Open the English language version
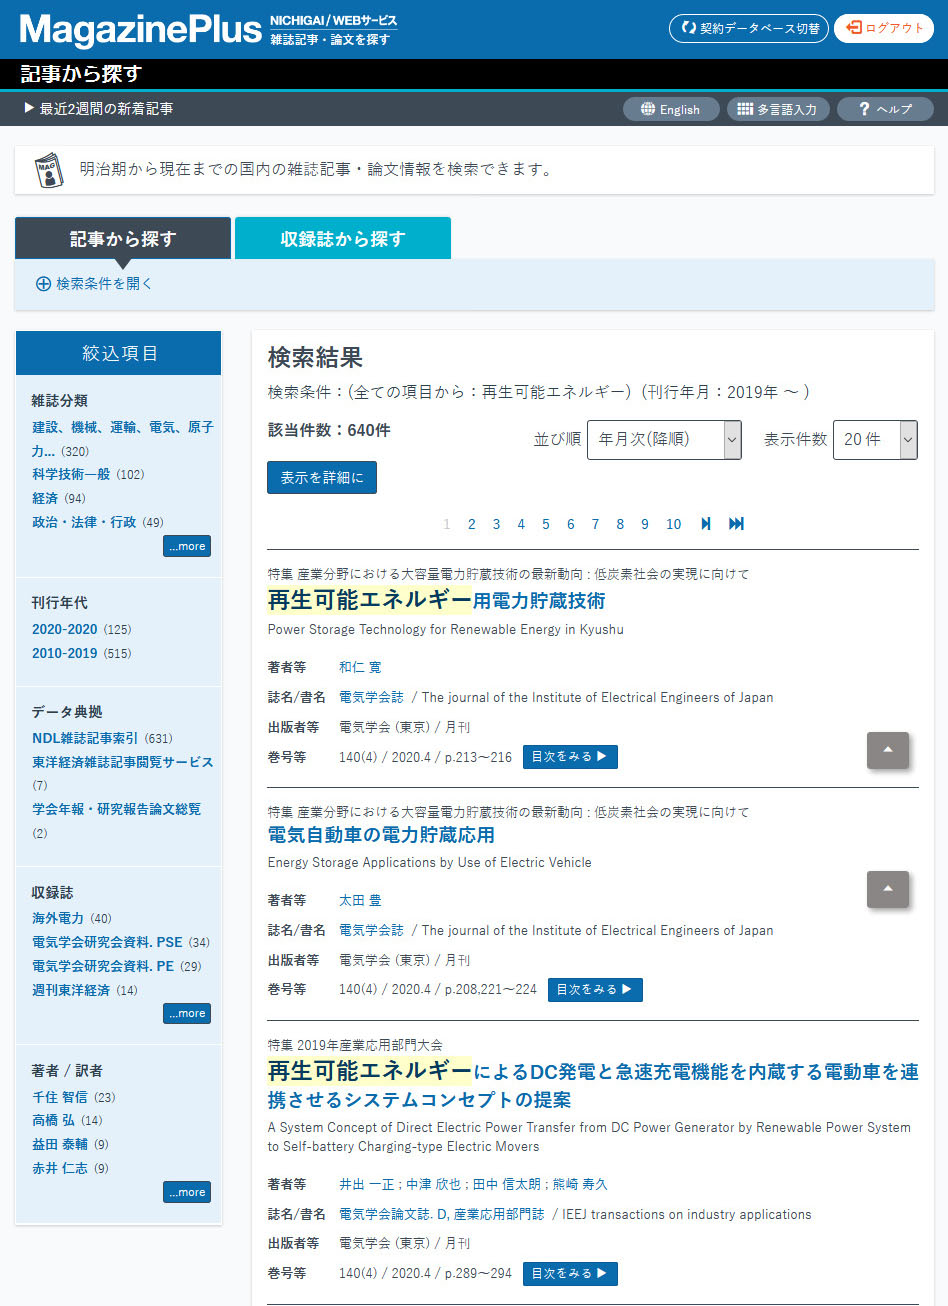This screenshot has height=1306, width=948. [670, 109]
